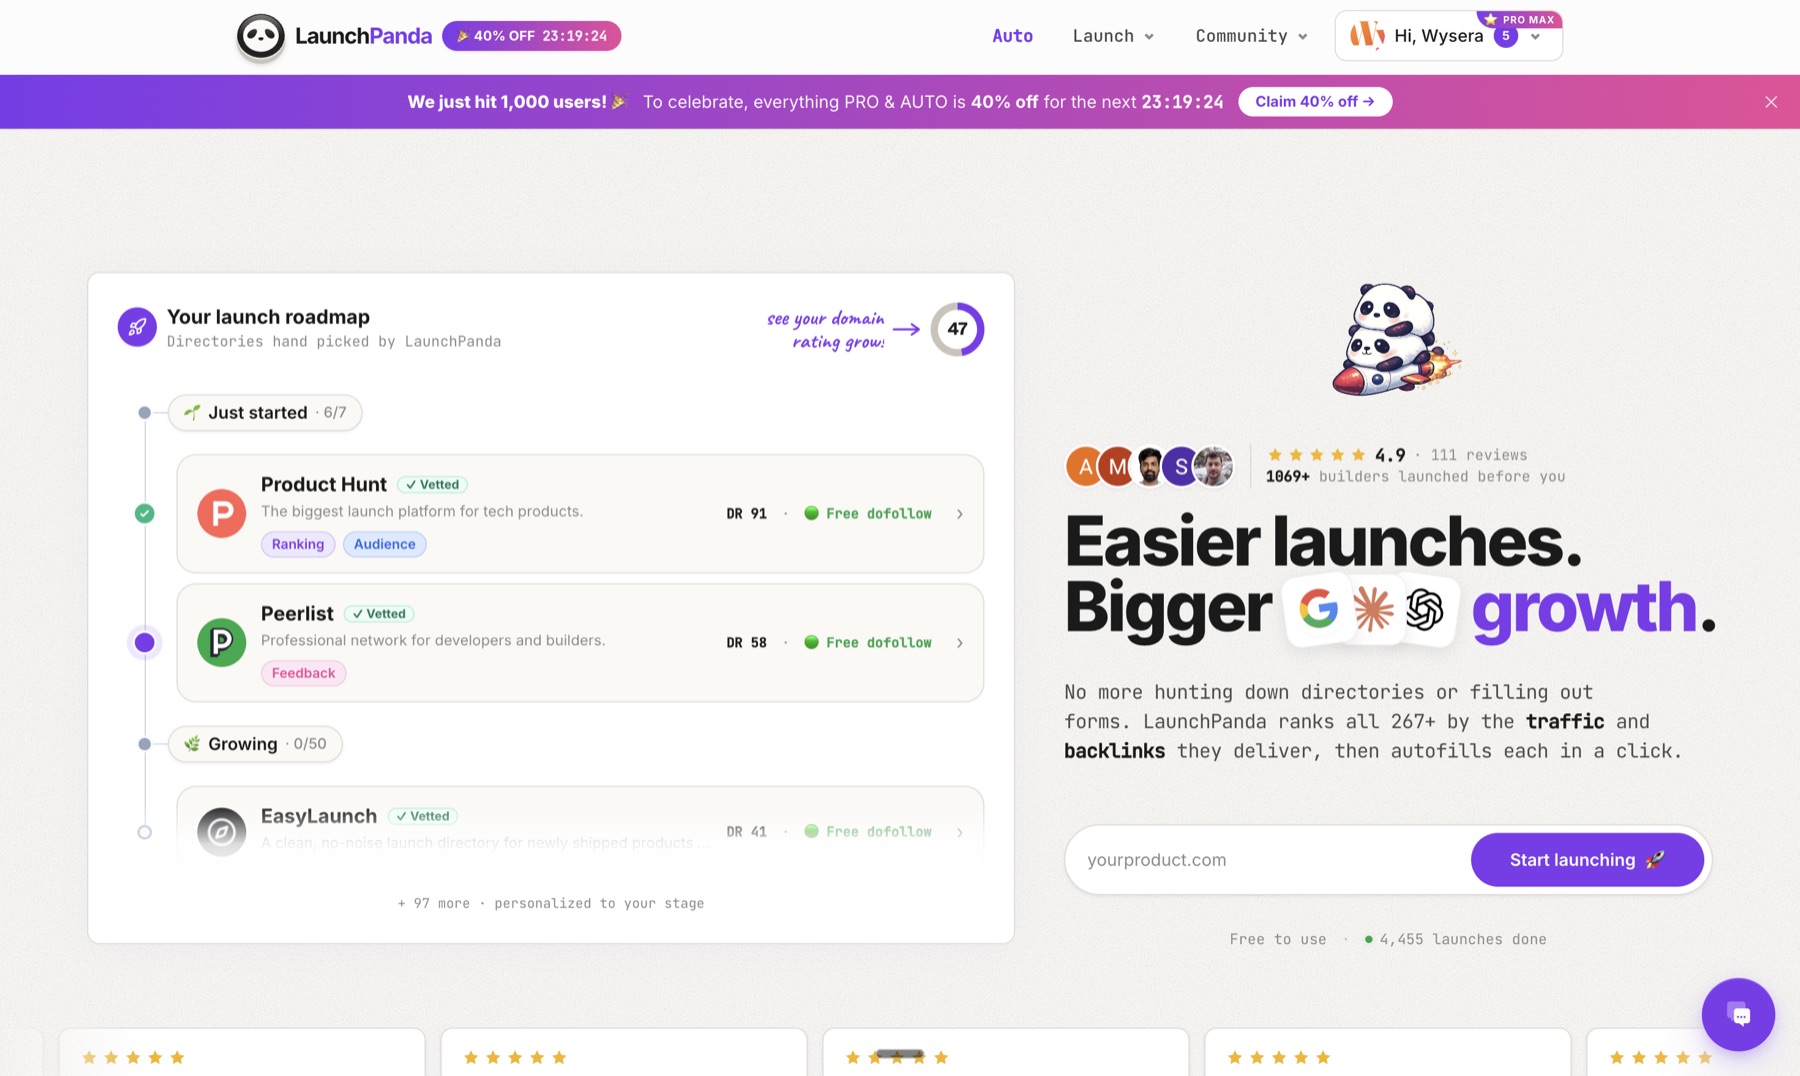
Task: Open the Peerlist row chevron
Action: [959, 643]
